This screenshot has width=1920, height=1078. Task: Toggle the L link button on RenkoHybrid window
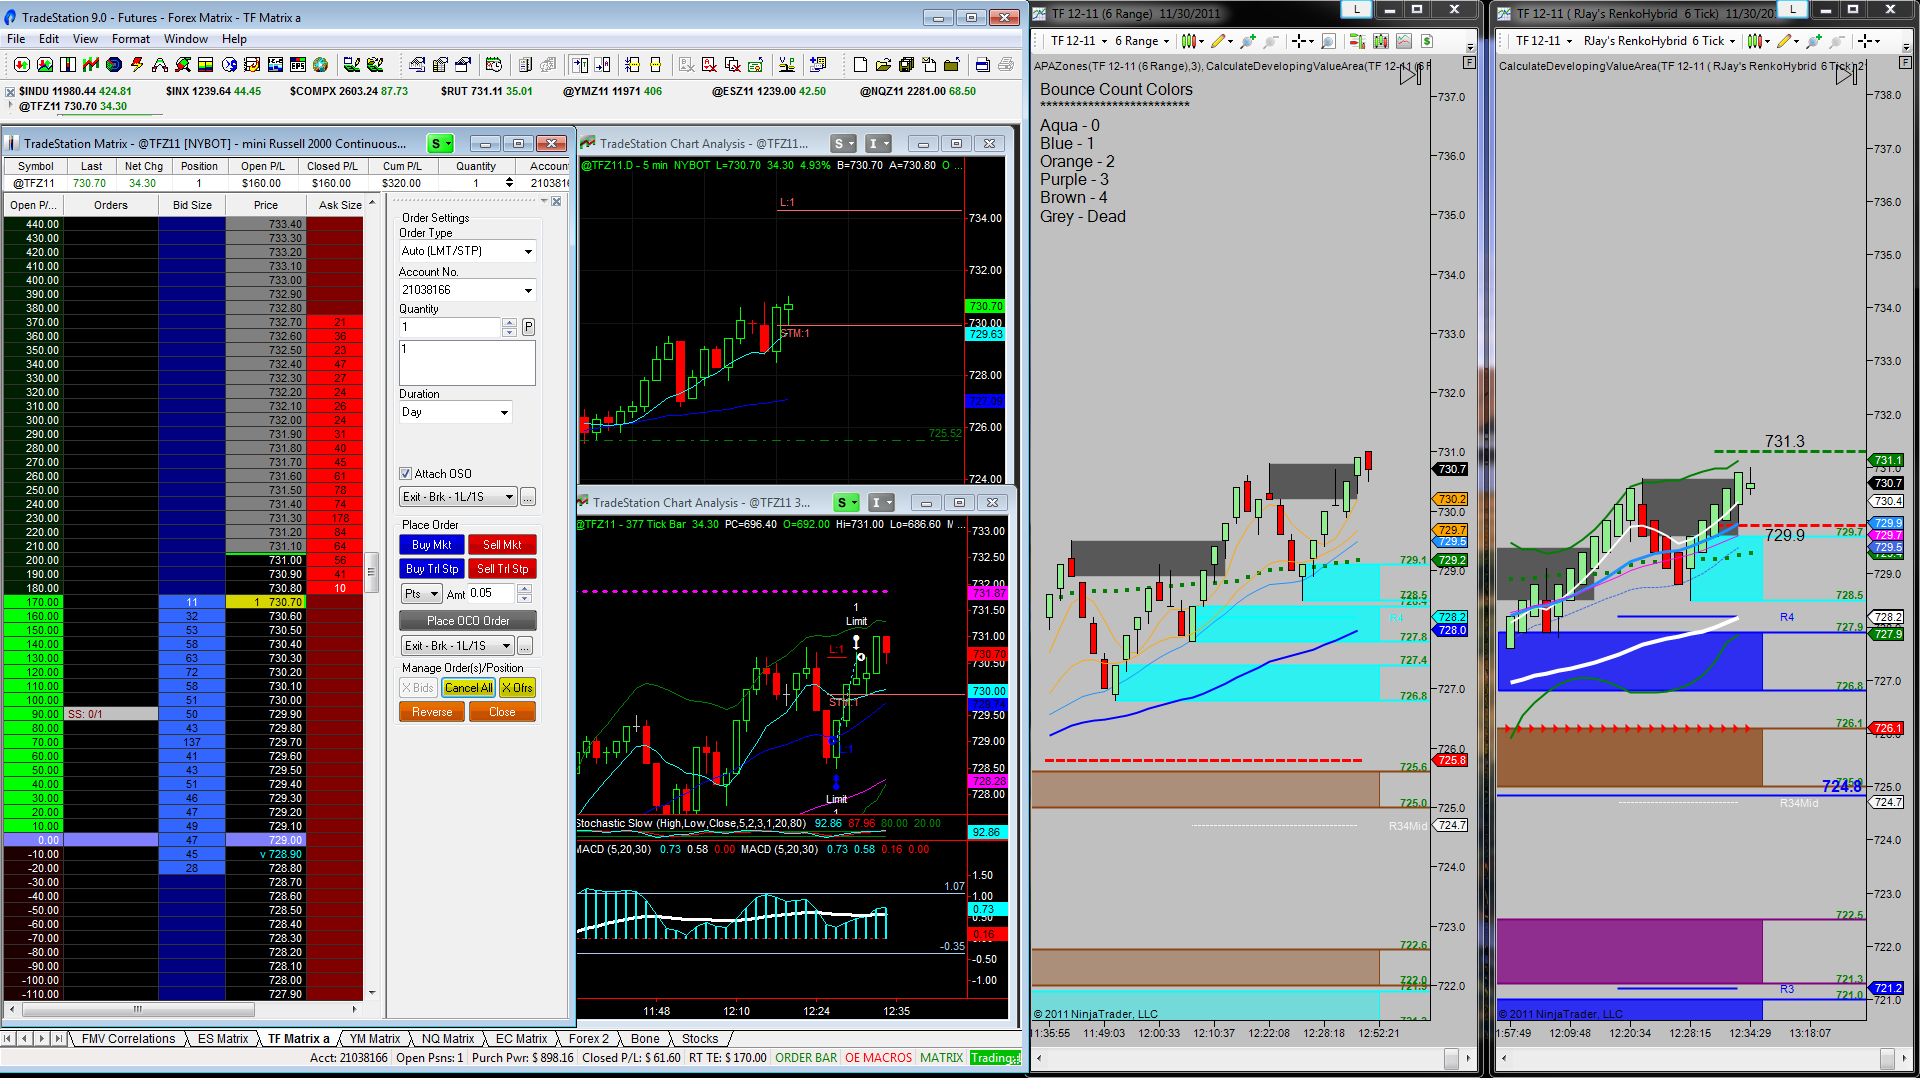(1793, 9)
